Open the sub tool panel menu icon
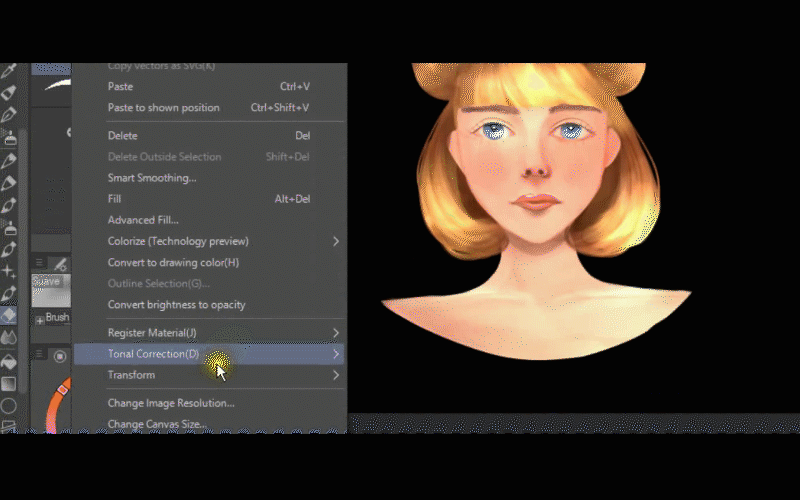 39,265
